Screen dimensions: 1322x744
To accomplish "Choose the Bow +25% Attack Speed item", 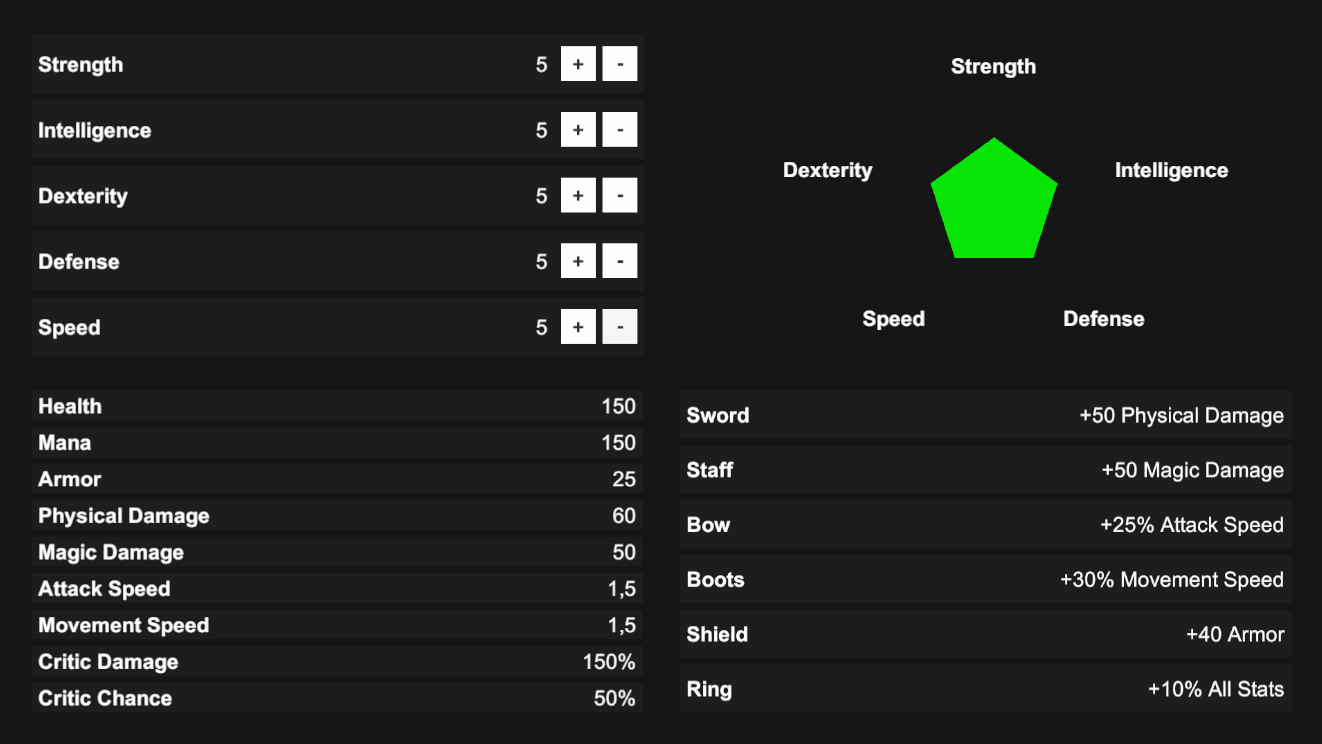I will click(x=985, y=525).
